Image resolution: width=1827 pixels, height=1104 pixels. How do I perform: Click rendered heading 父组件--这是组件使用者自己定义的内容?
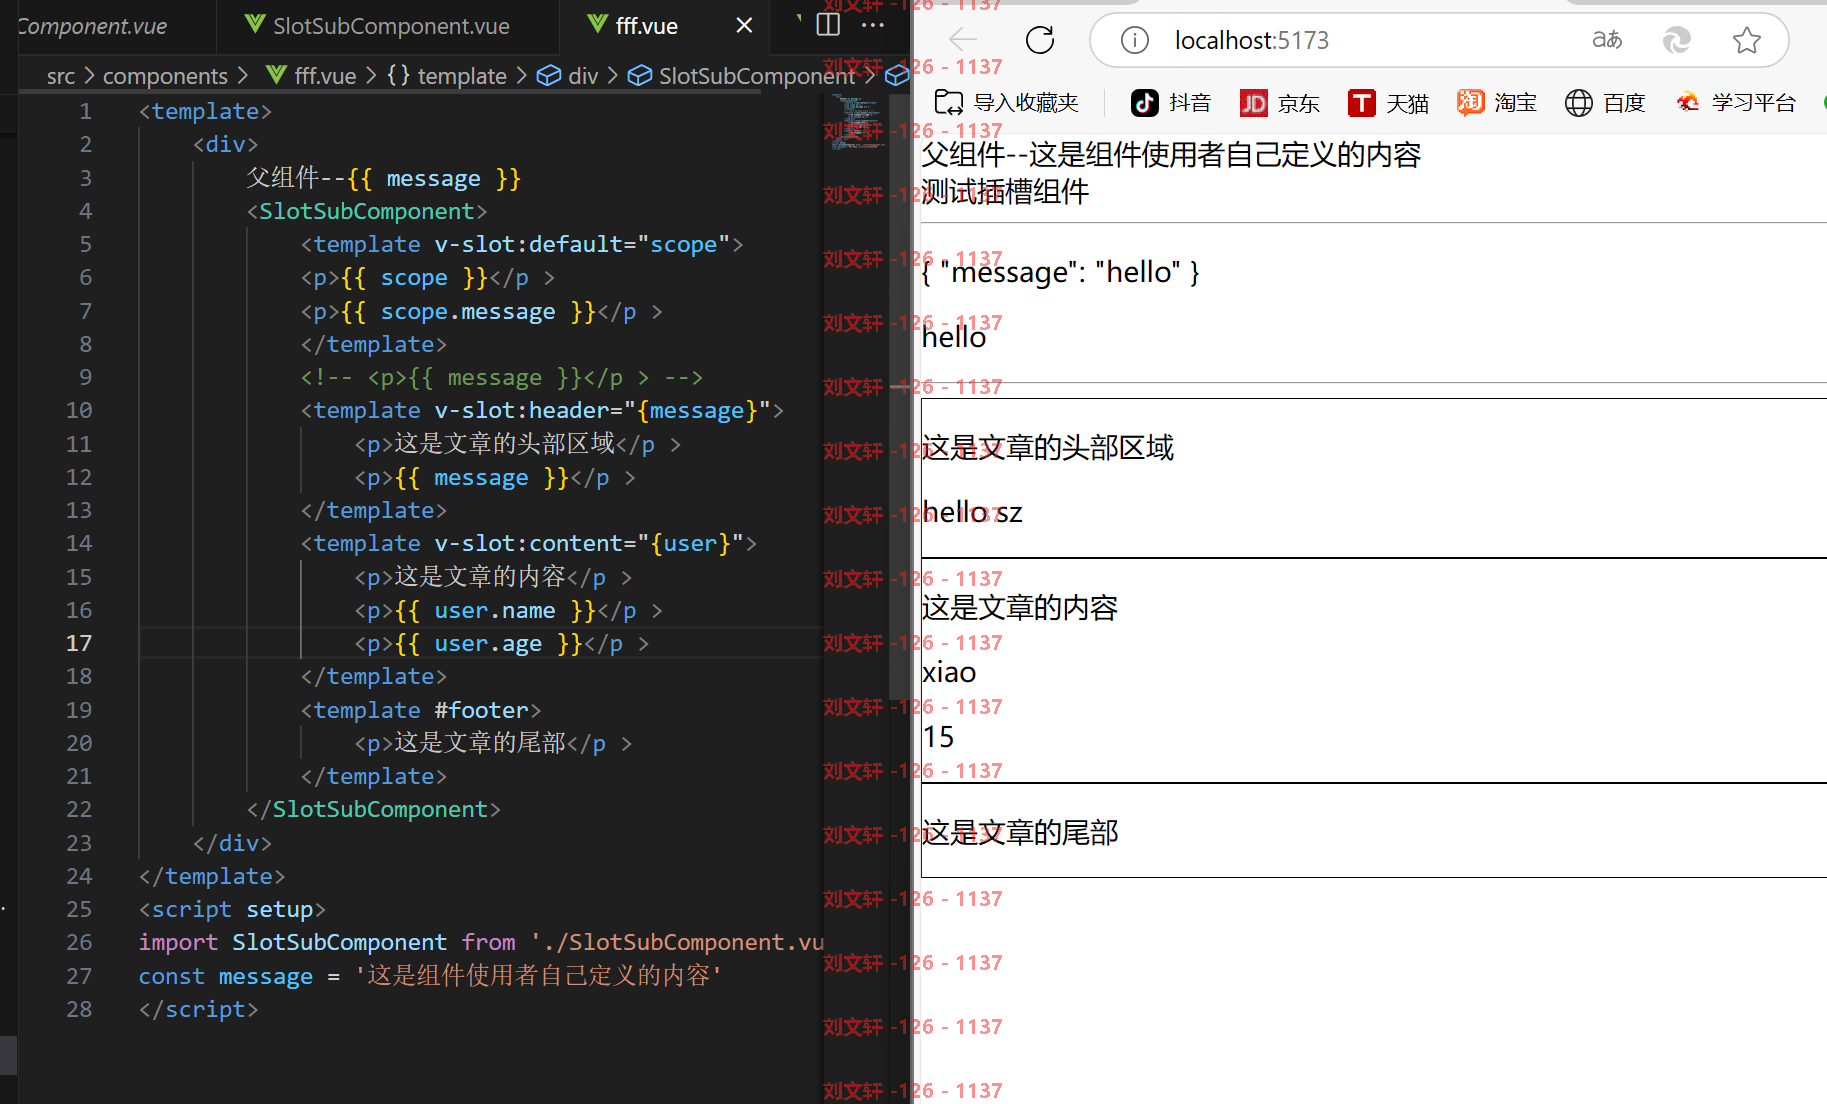1171,154
